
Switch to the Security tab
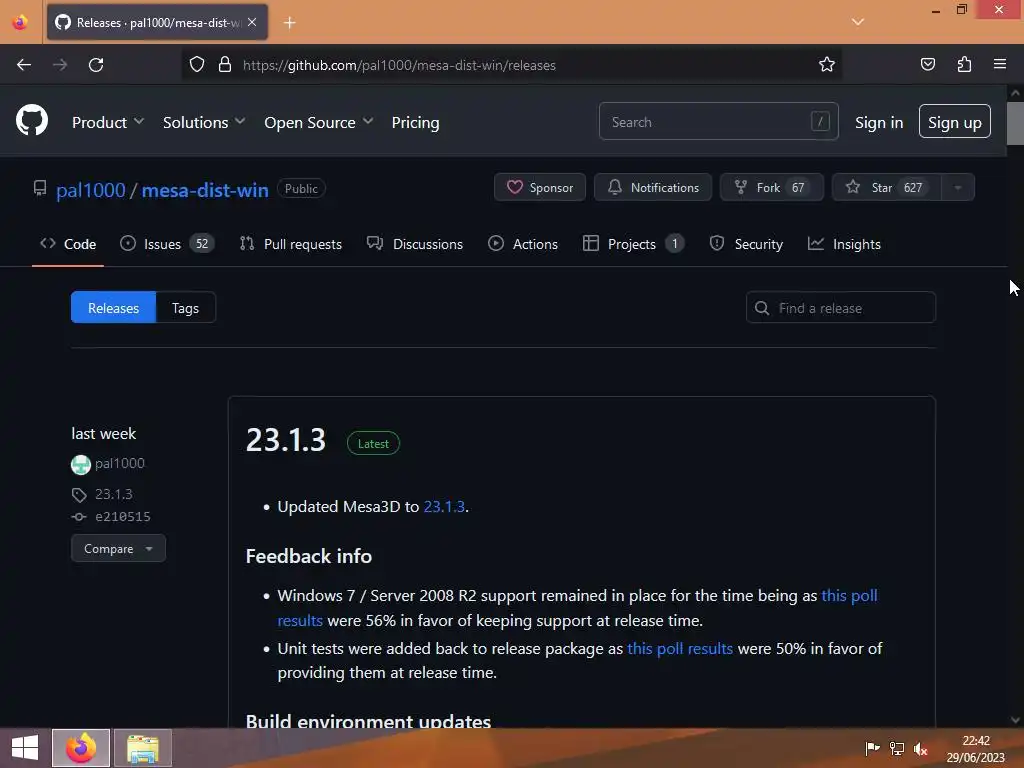[746, 244]
